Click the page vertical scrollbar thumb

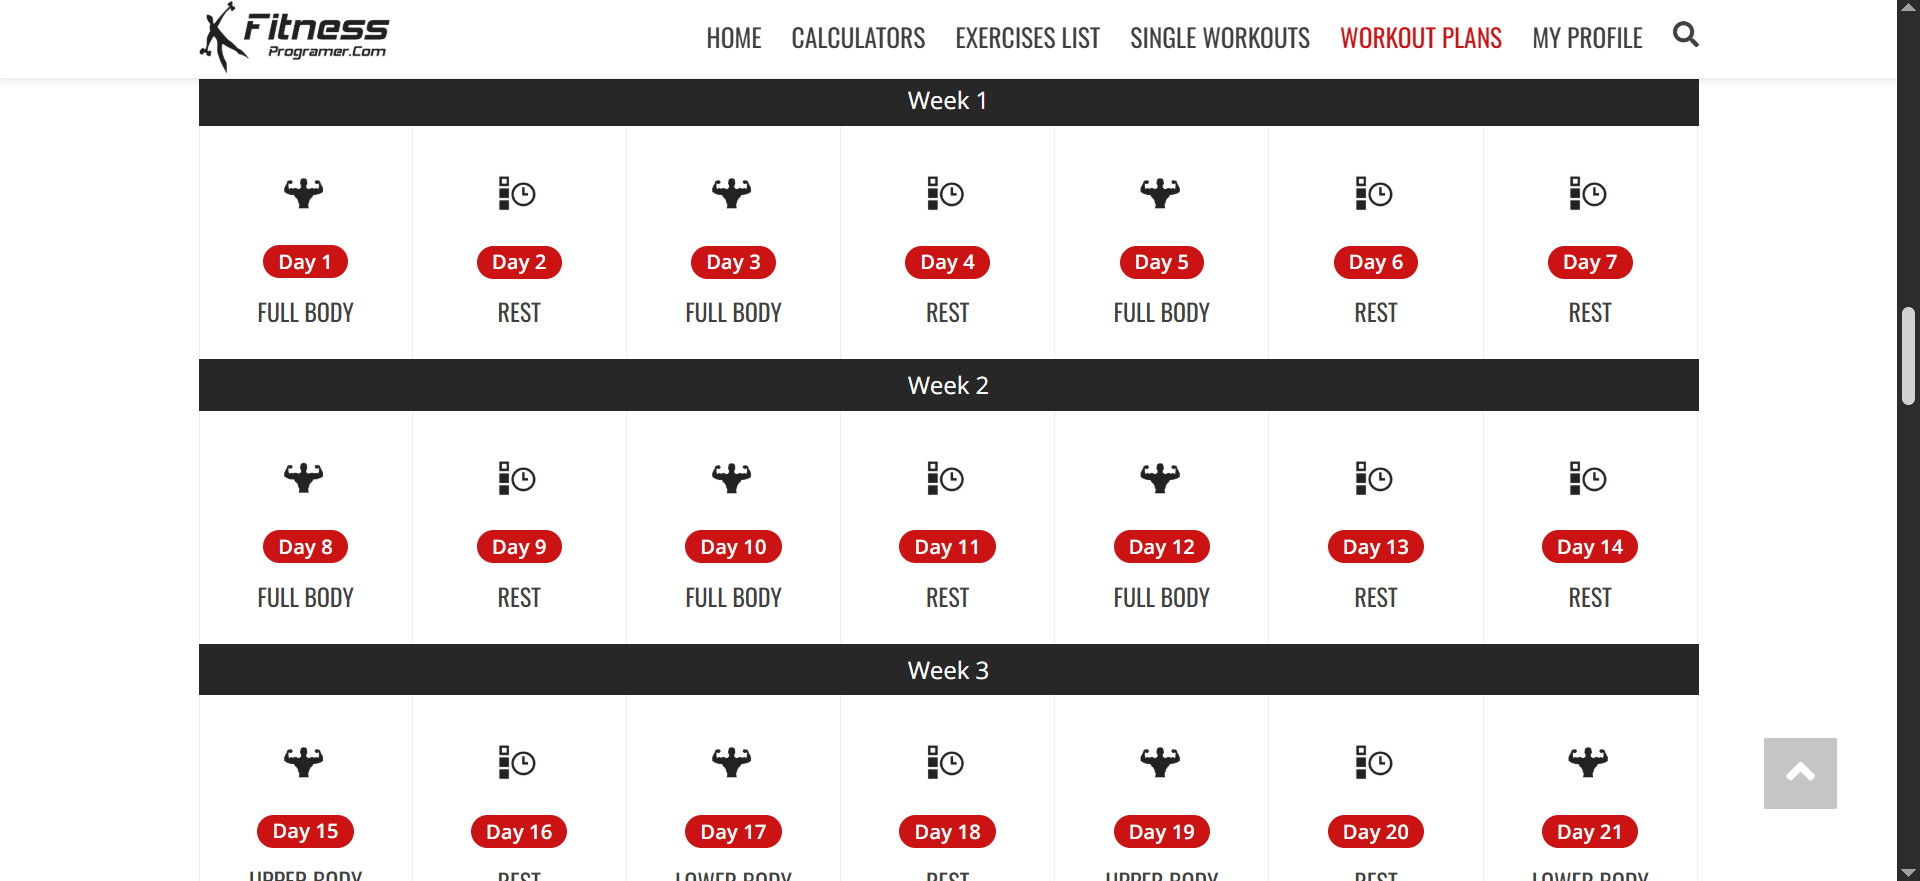pos(1908,357)
